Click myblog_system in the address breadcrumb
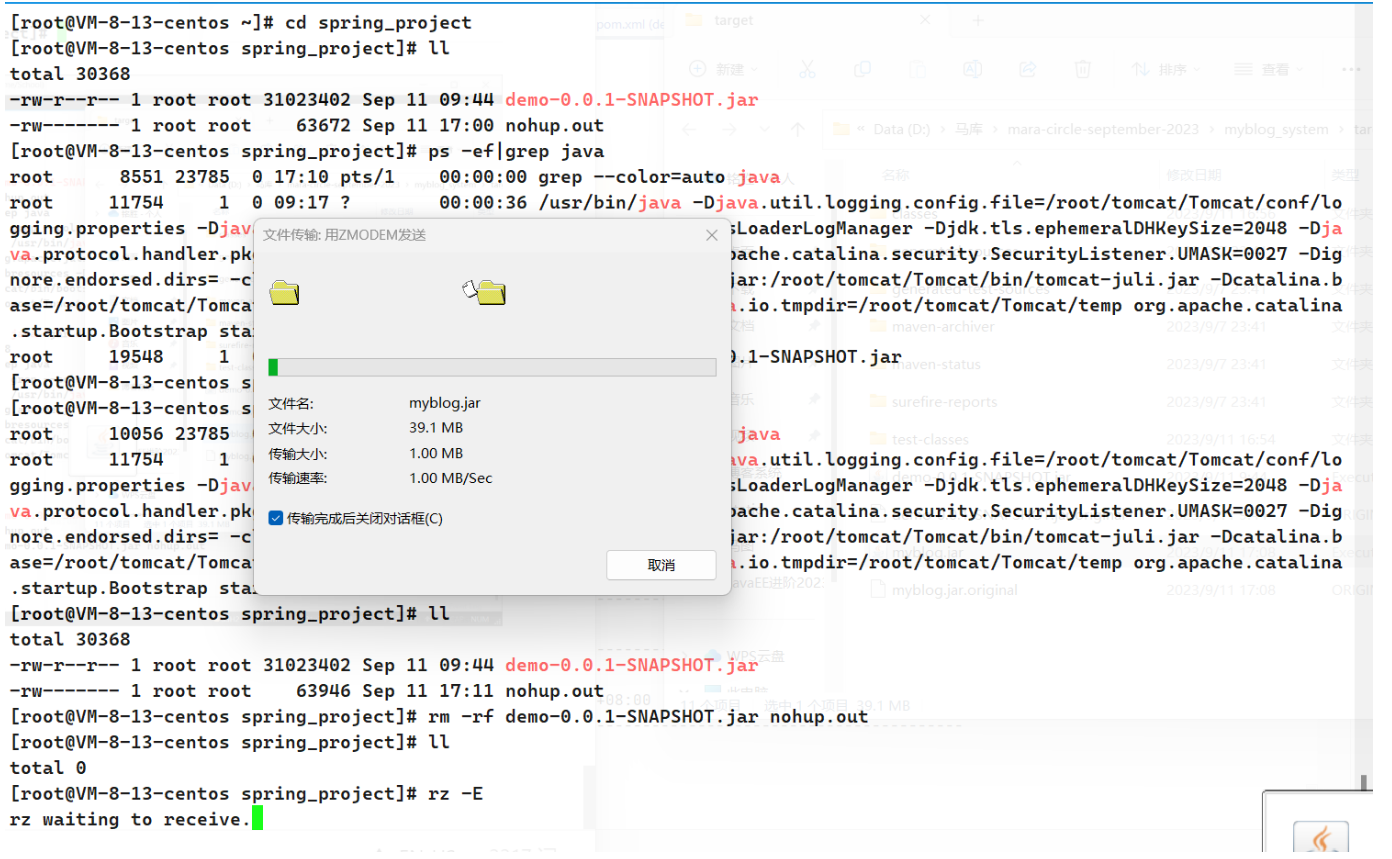 (x=1276, y=129)
